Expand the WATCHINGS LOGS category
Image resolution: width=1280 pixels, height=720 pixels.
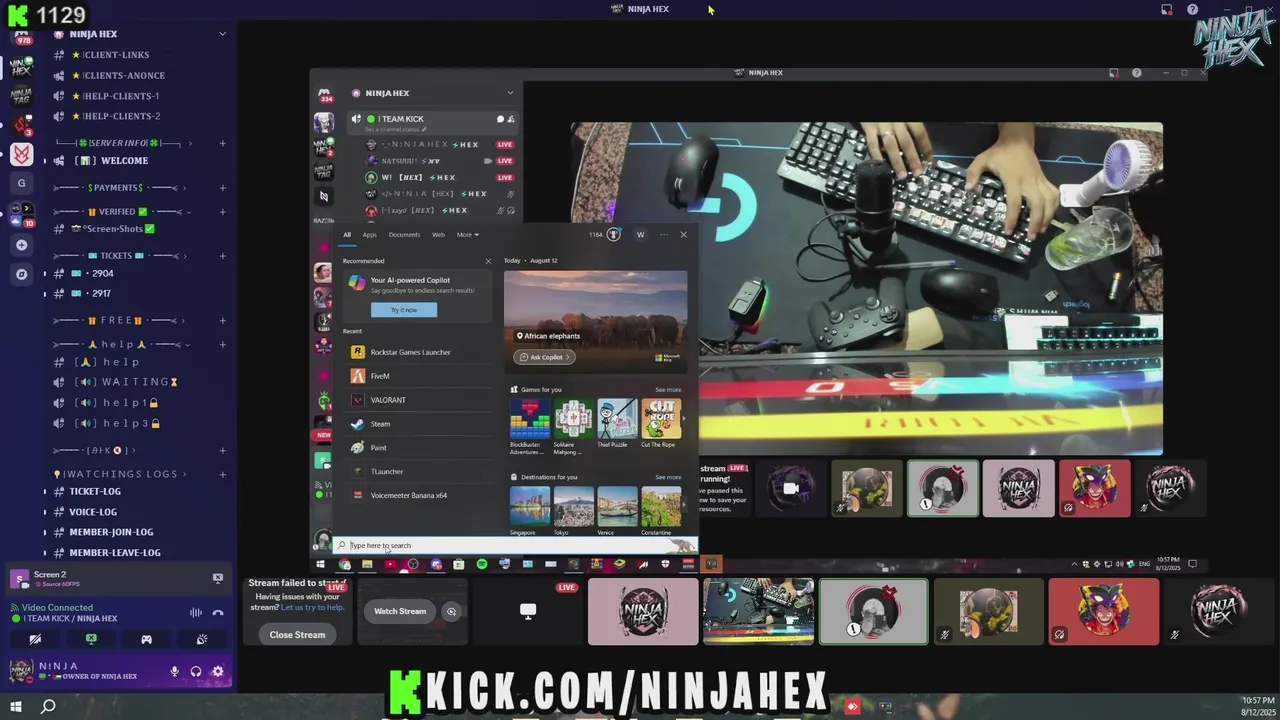[115, 474]
